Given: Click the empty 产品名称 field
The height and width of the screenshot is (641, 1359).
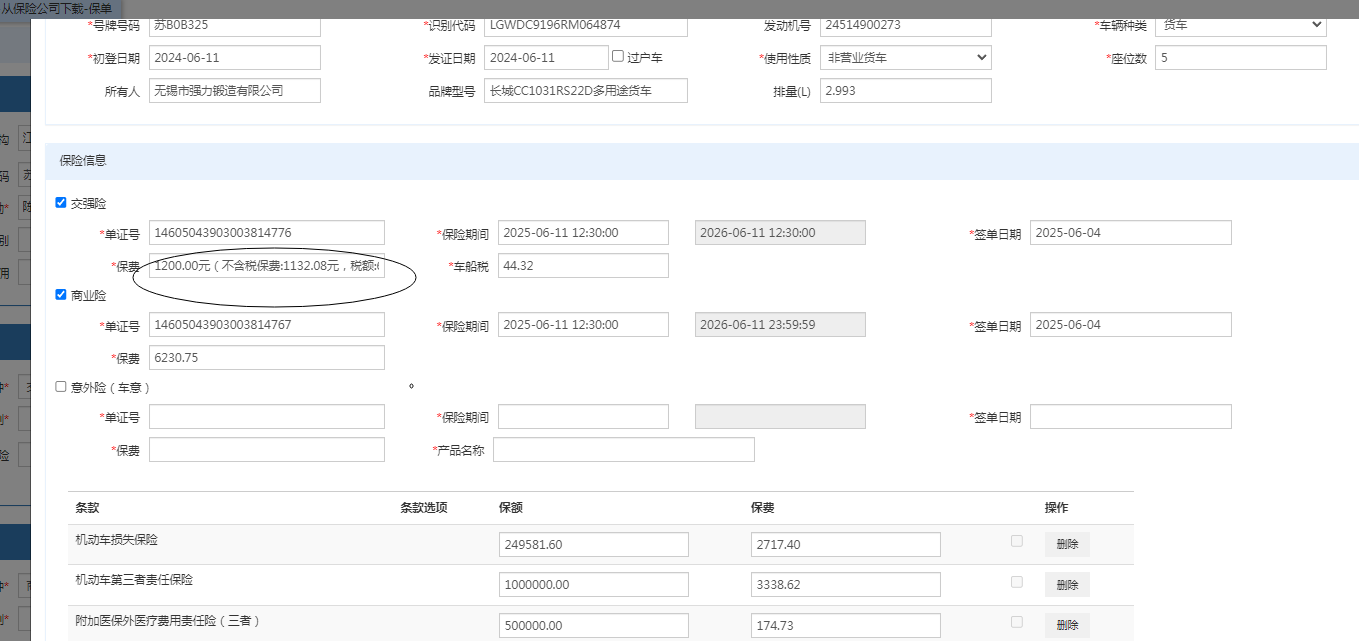Looking at the screenshot, I should click(x=624, y=450).
